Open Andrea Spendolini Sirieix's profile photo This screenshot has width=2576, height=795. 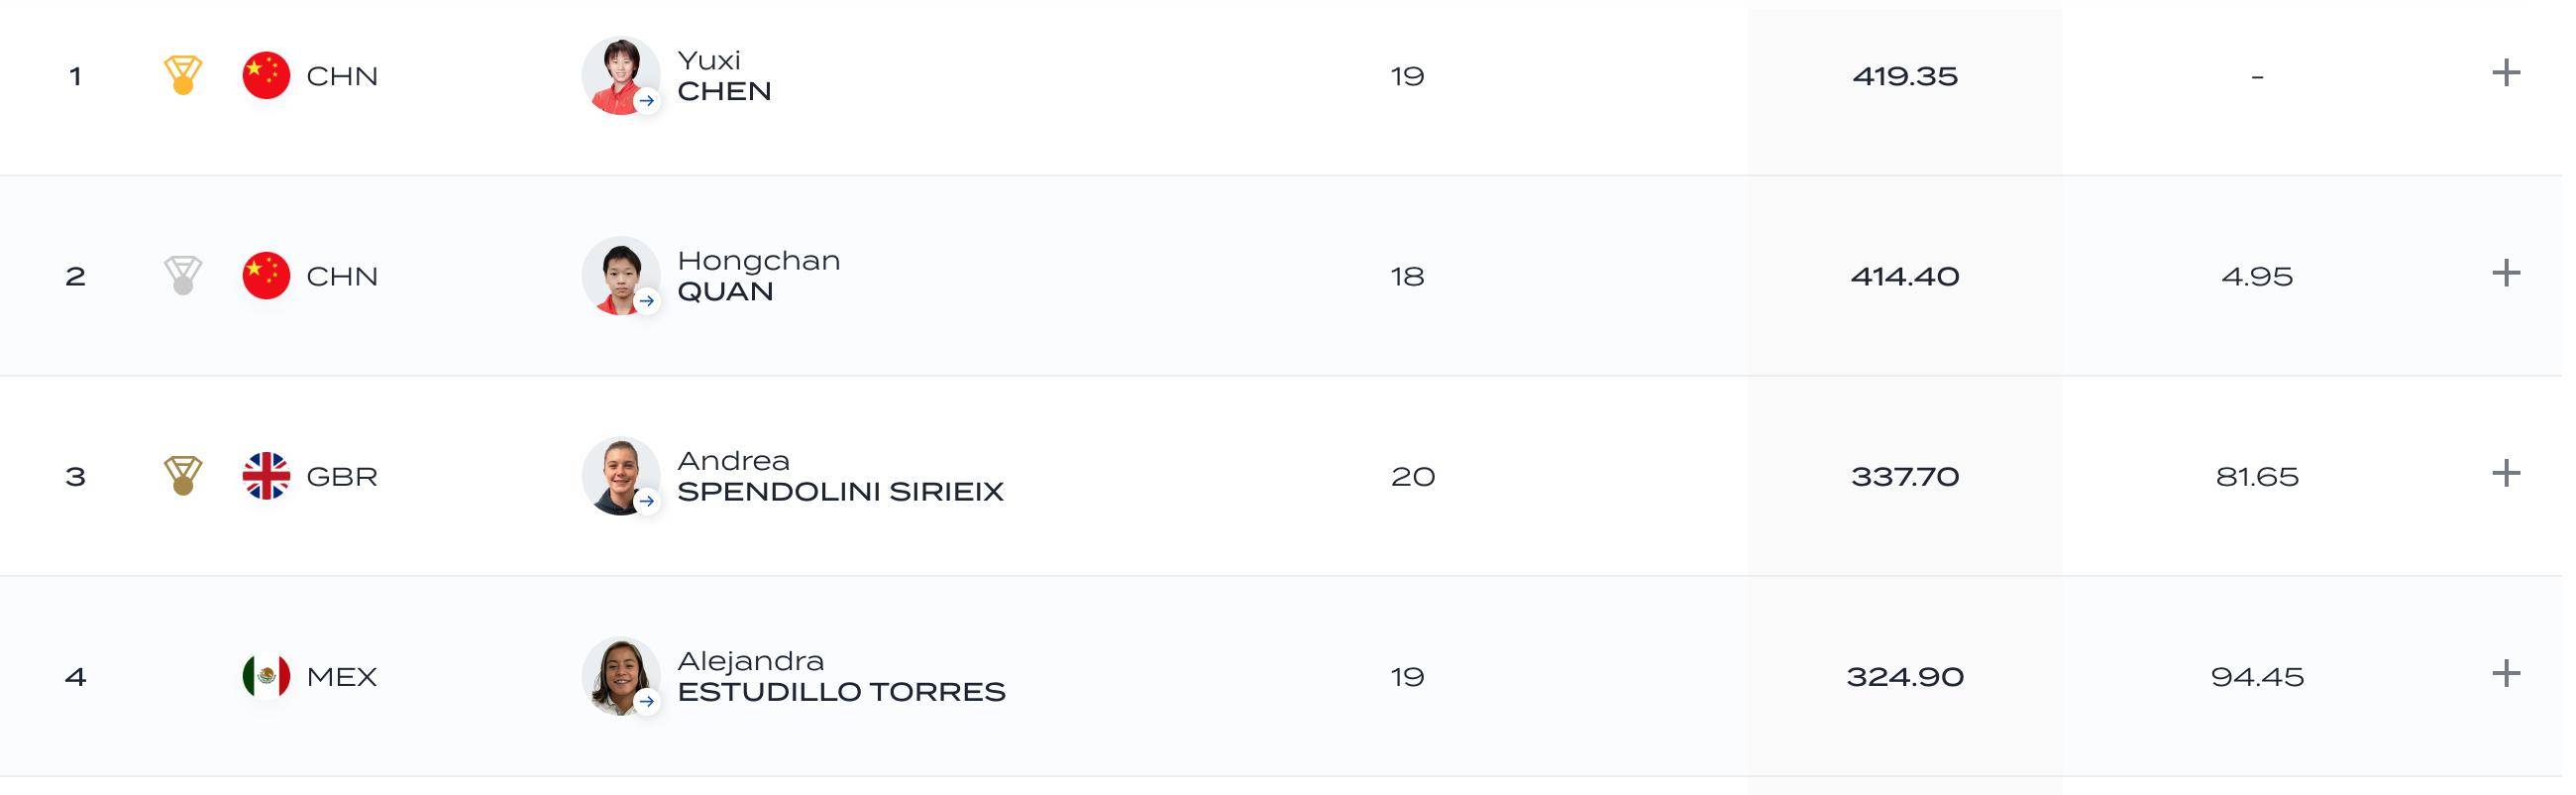tap(621, 475)
